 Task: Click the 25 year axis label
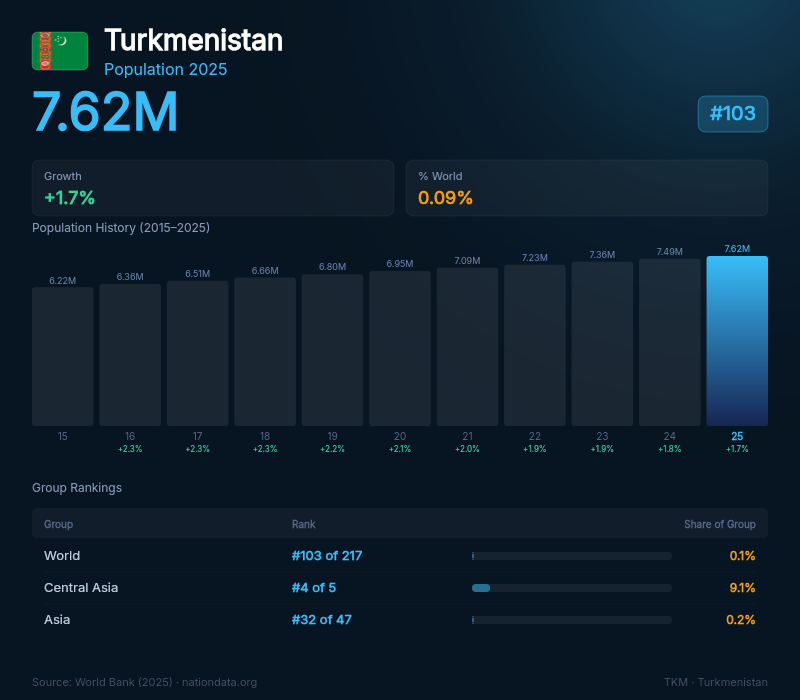coord(737,436)
